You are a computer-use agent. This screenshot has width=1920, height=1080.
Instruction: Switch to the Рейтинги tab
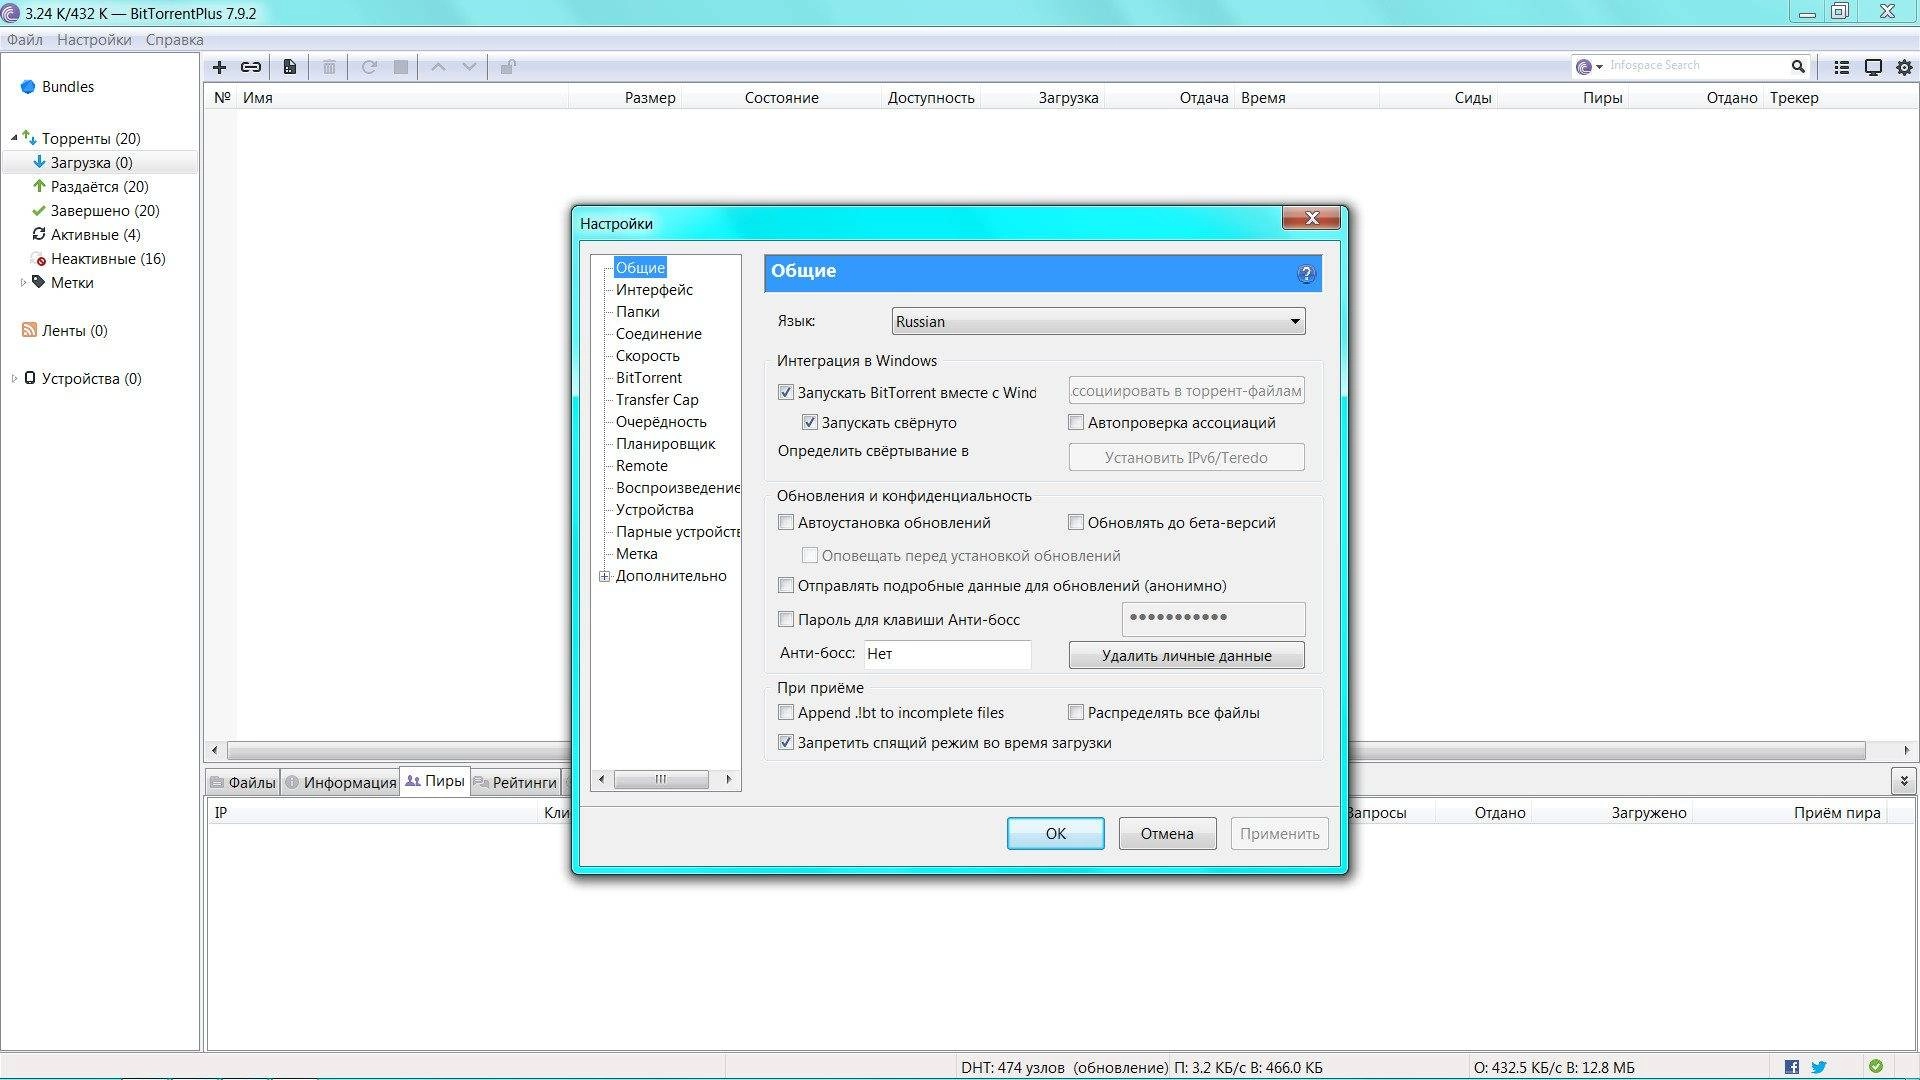point(515,782)
